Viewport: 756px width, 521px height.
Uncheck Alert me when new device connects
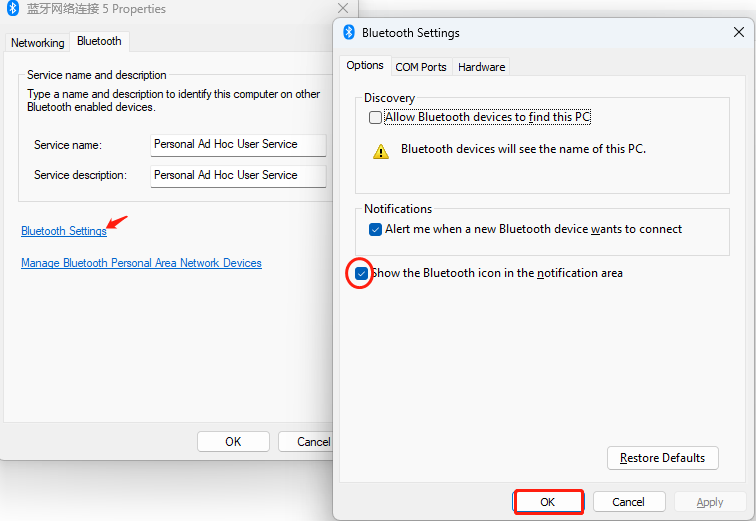[x=376, y=229]
